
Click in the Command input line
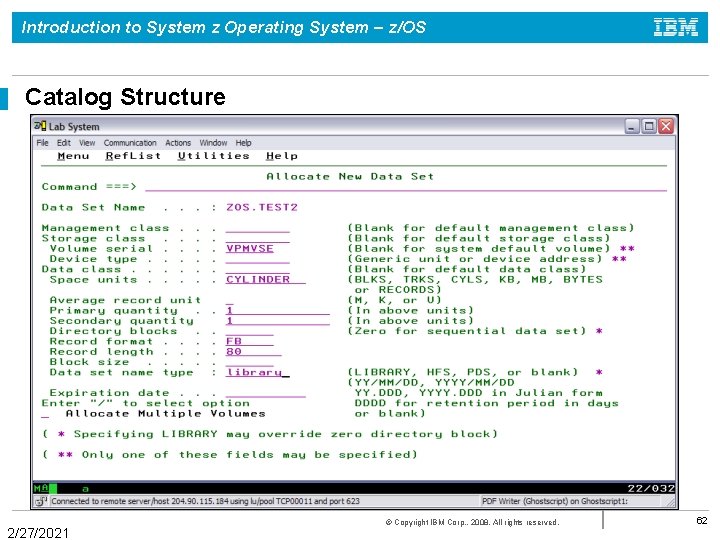pyautogui.click(x=406, y=186)
